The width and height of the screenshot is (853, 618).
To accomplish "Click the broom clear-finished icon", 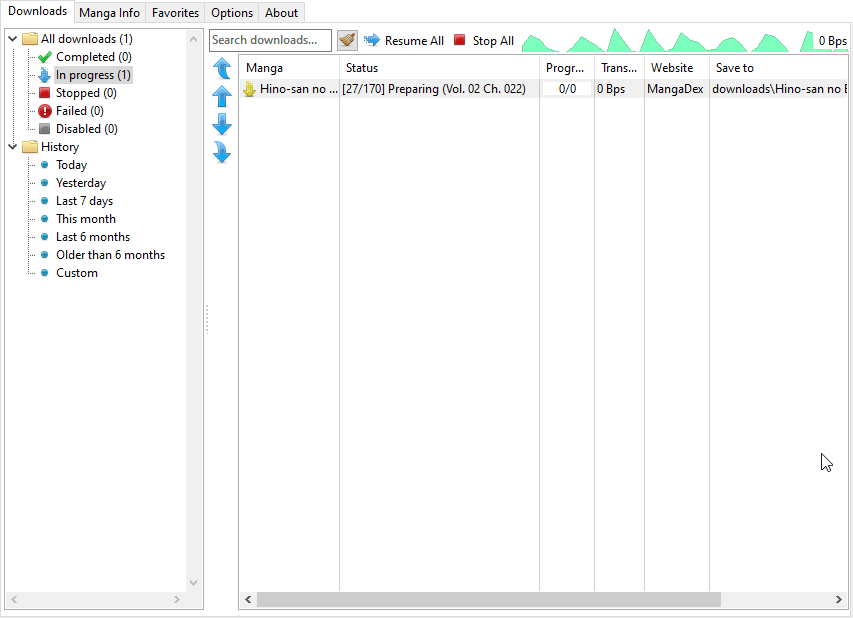I will point(347,40).
